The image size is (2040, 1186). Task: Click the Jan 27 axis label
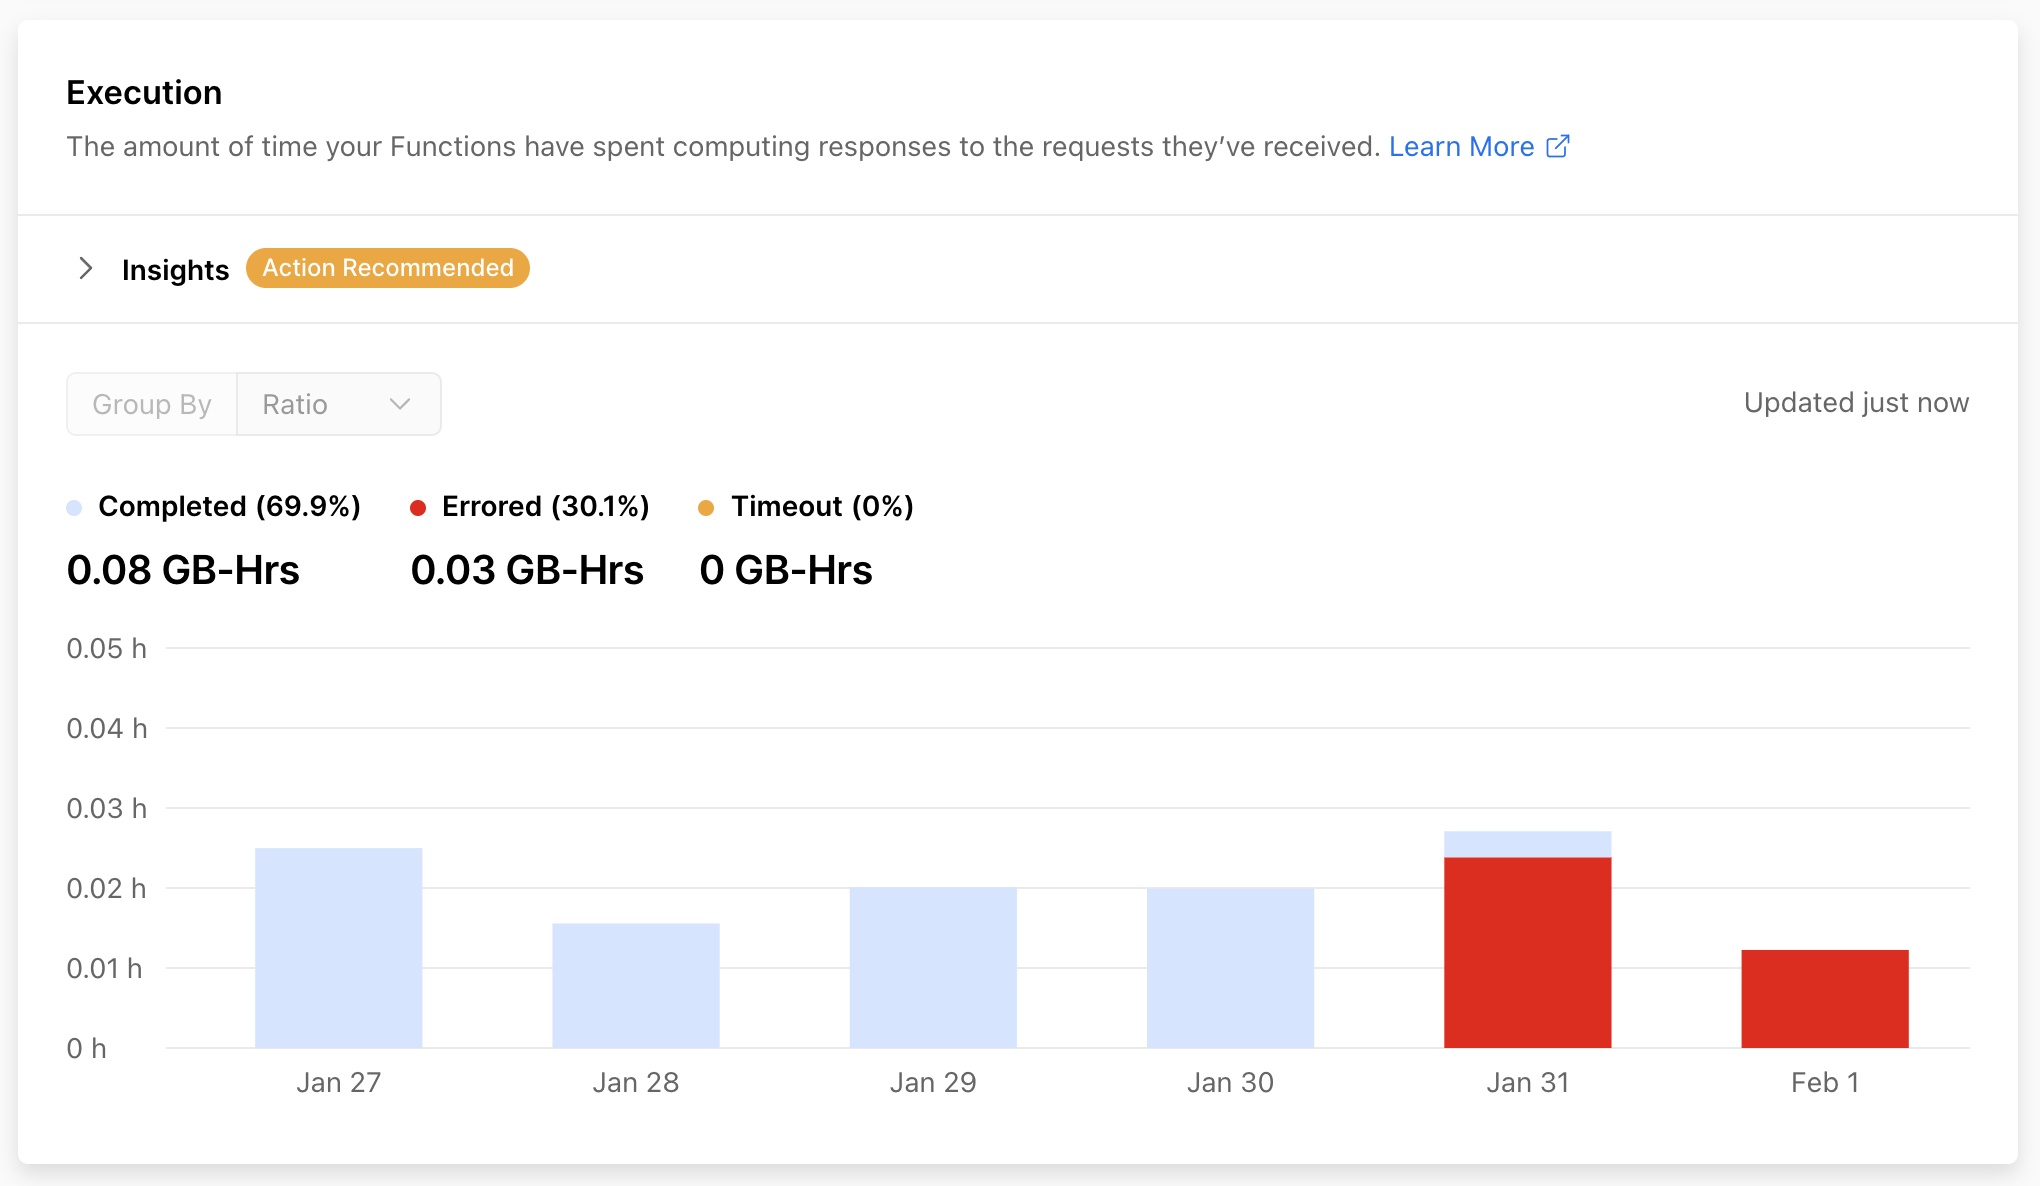339,1082
